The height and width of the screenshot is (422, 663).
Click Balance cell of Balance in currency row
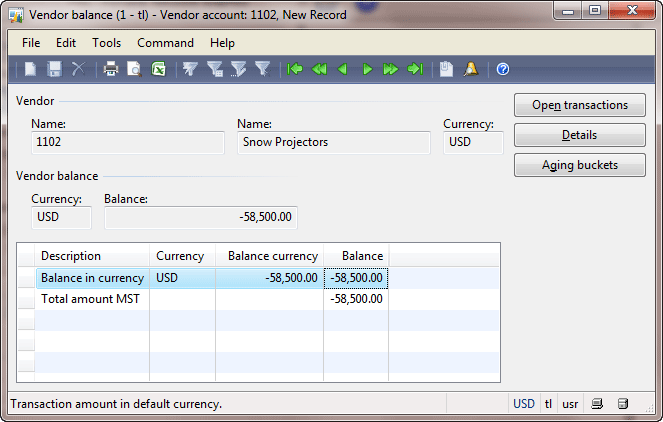[x=356, y=278]
